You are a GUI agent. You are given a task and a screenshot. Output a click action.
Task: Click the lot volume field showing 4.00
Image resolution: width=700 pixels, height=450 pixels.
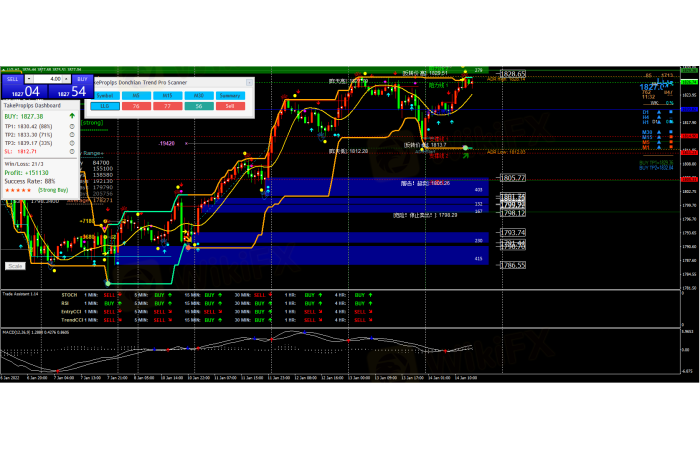tap(52, 77)
